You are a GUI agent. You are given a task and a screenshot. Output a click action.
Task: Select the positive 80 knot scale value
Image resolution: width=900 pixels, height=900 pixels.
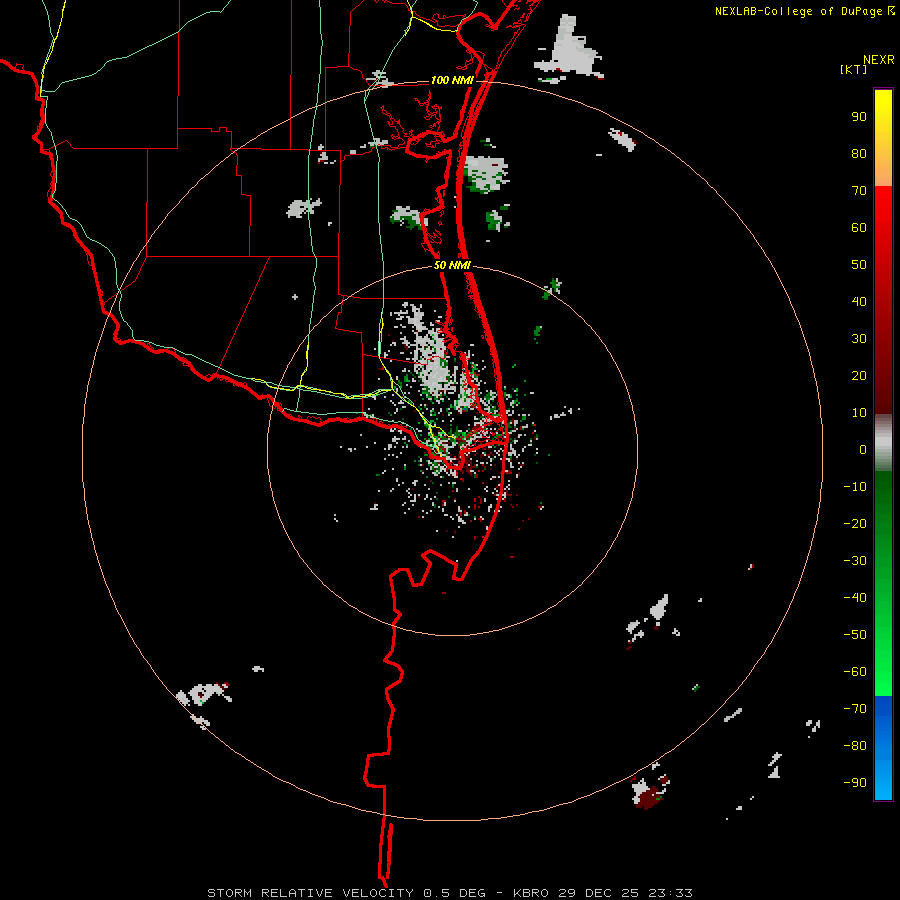[x=859, y=153]
